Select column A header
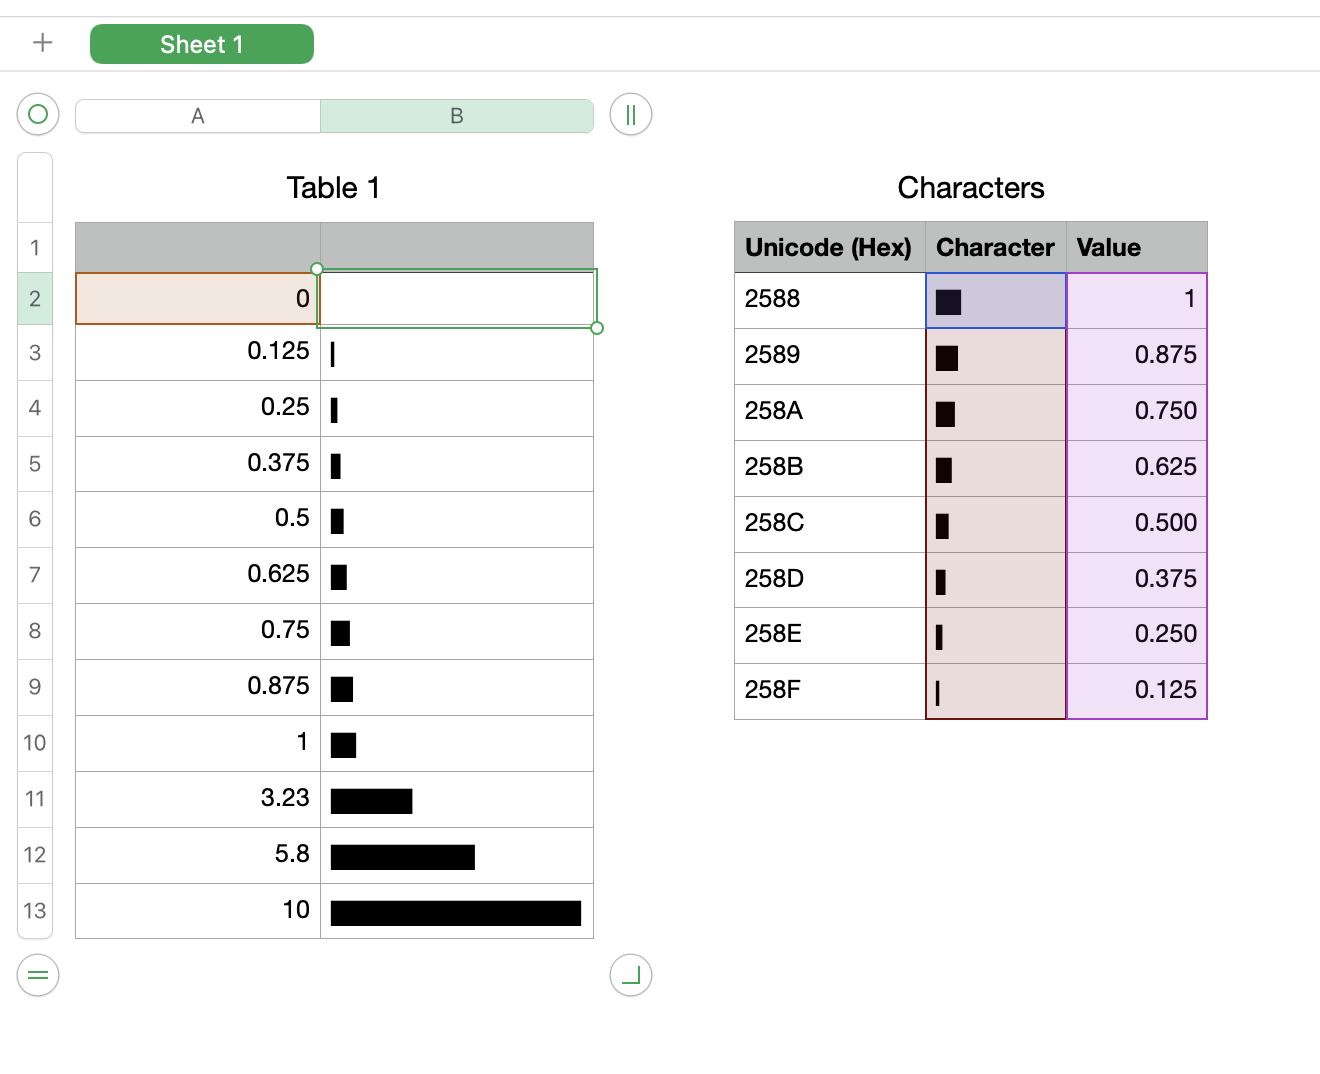The height and width of the screenshot is (1074, 1320). 198,116
